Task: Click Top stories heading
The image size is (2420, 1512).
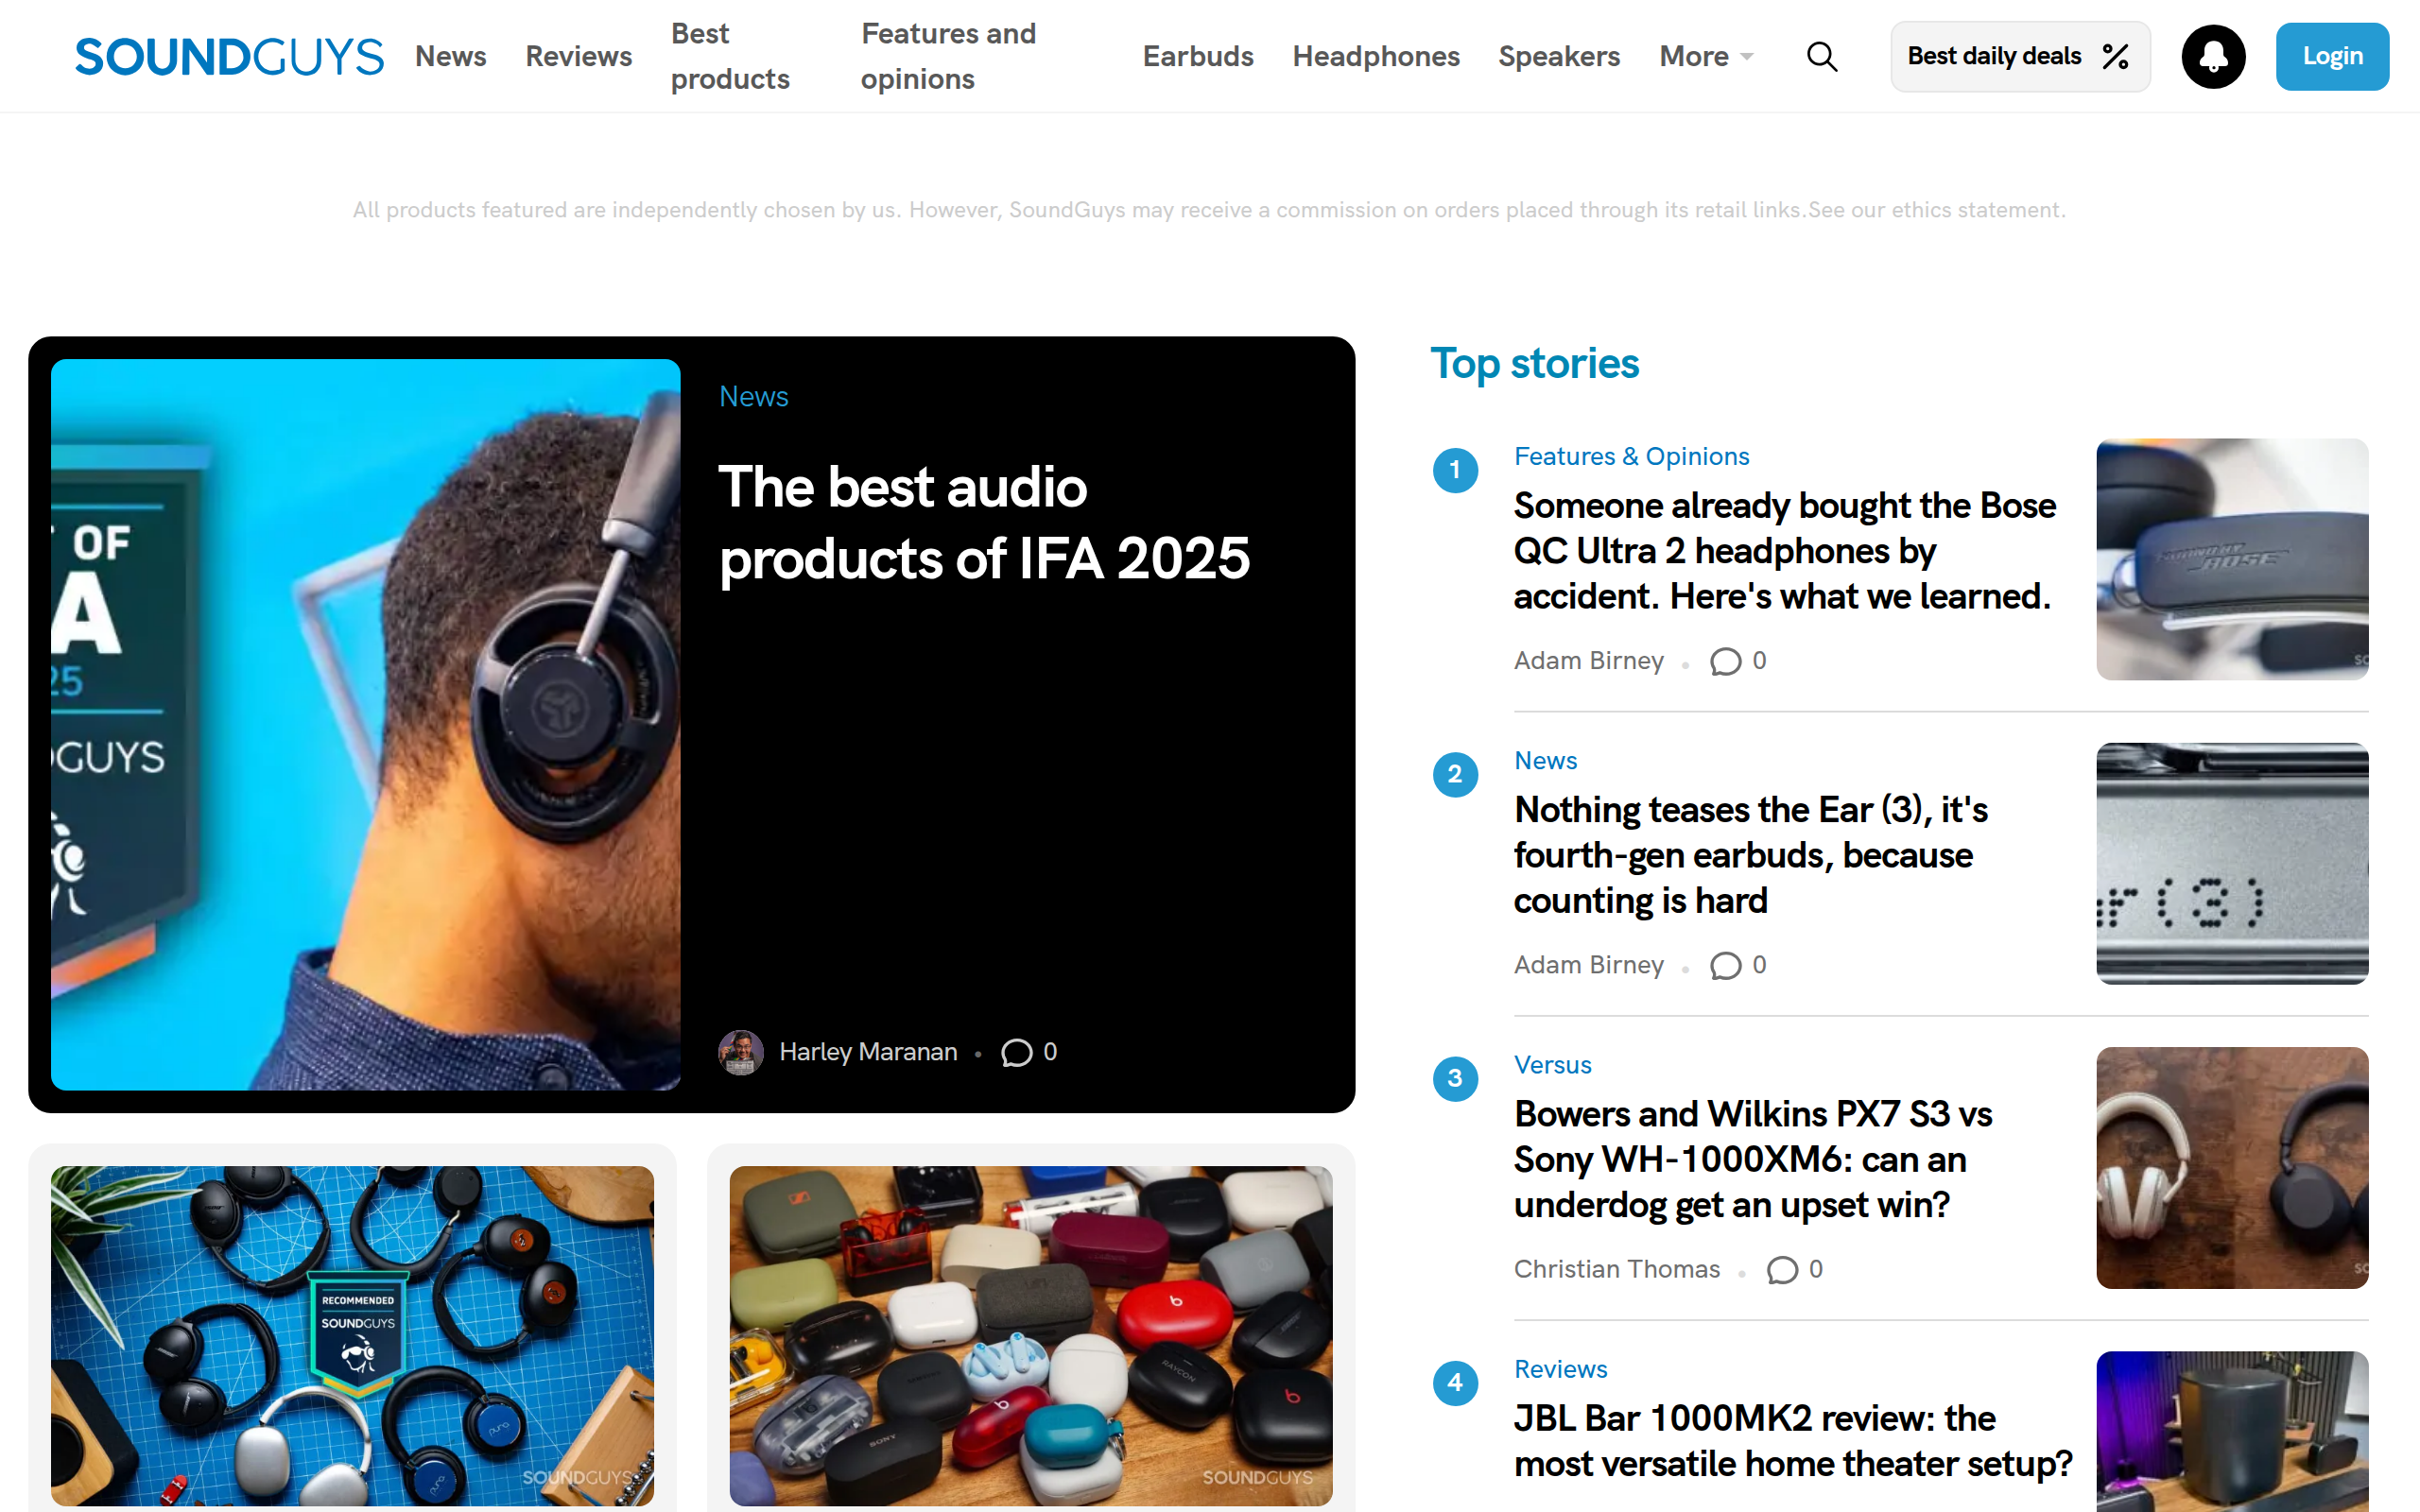Action: click(1534, 363)
